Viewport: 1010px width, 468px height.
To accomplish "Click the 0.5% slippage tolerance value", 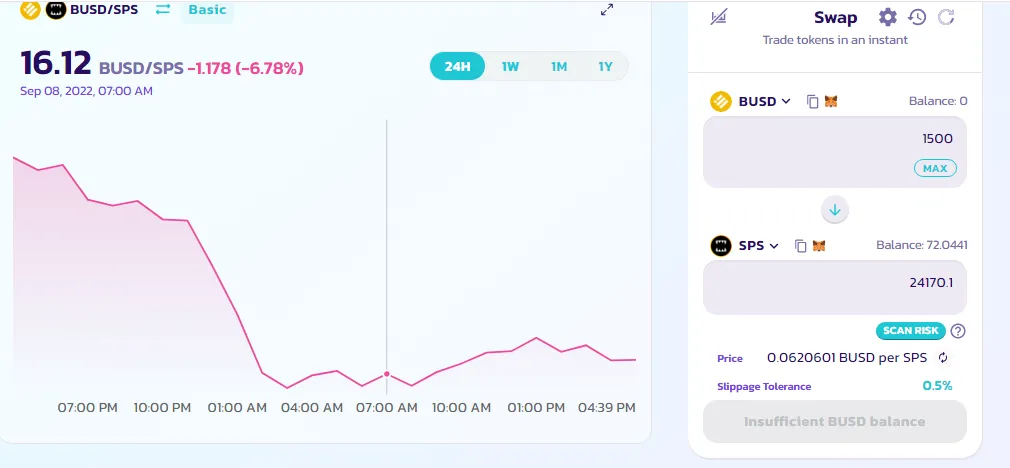I will [x=937, y=386].
